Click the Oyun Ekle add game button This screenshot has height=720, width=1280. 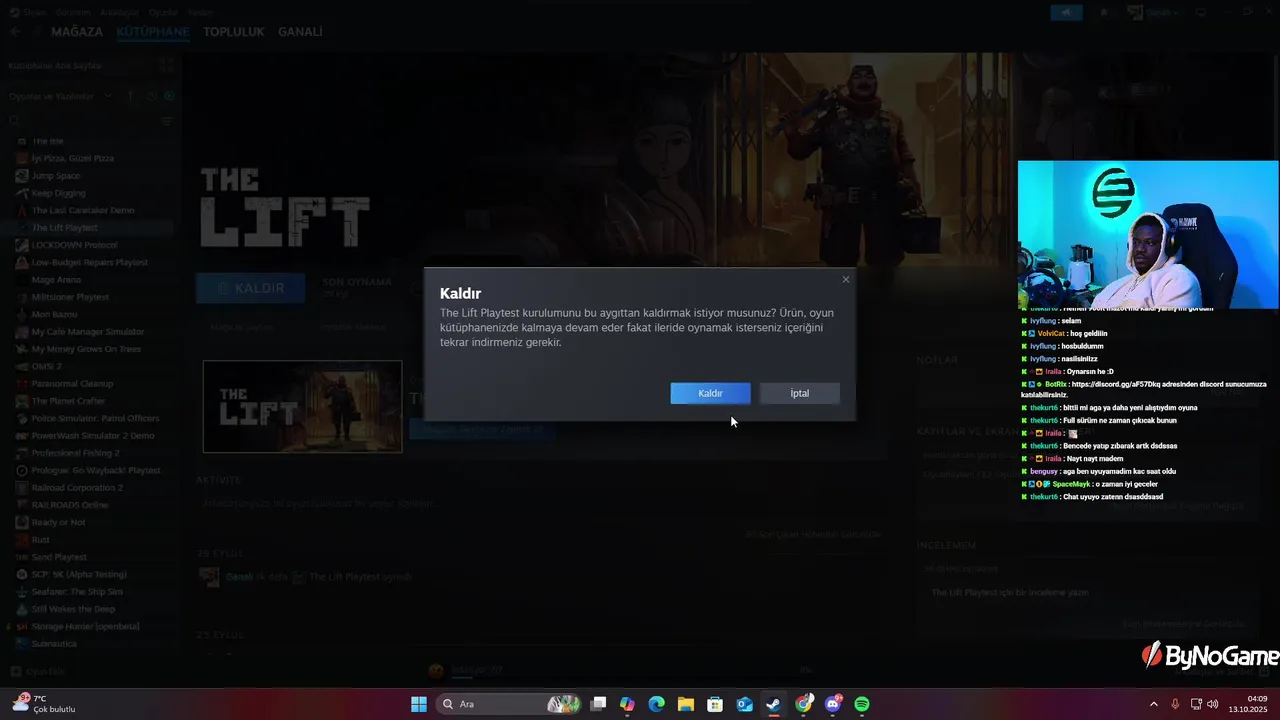click(x=37, y=671)
